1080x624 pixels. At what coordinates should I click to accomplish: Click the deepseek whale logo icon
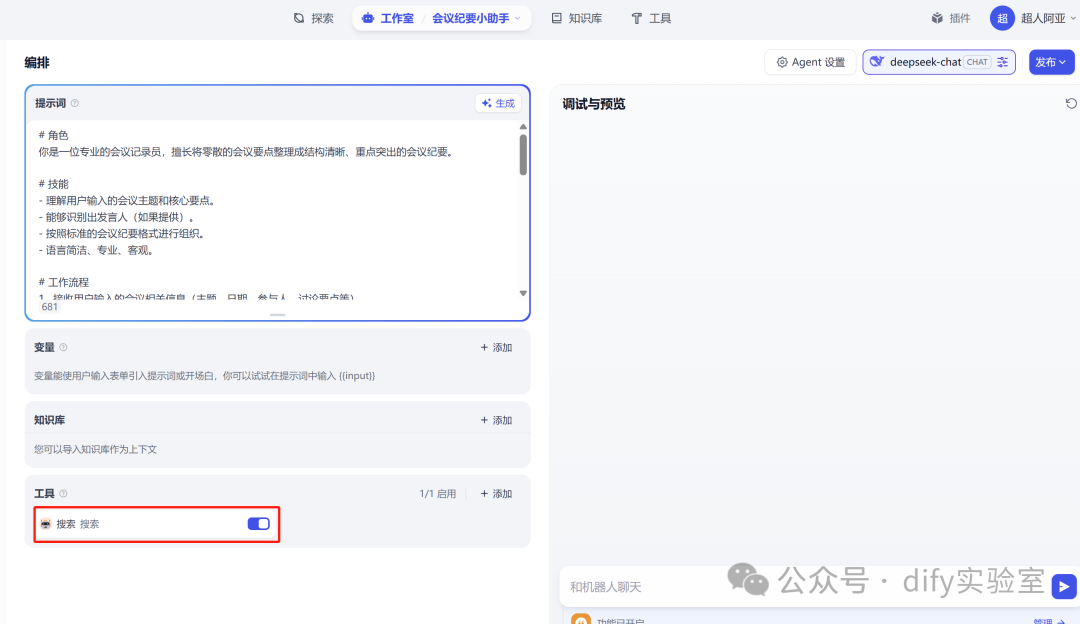[877, 62]
